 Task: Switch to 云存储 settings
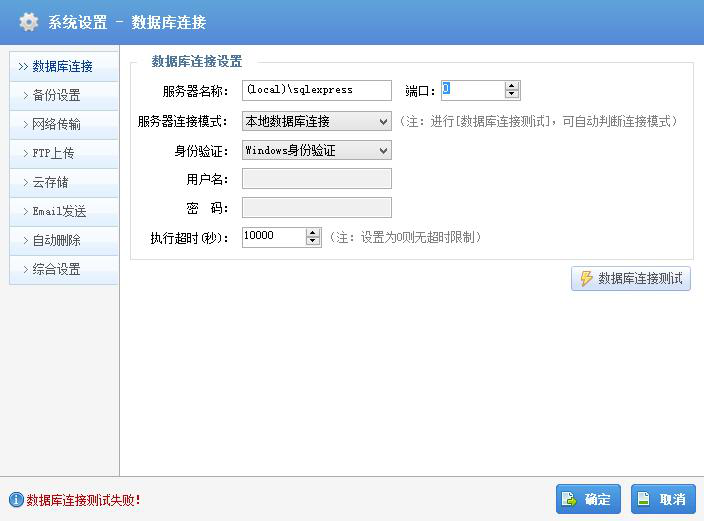[x=64, y=182]
